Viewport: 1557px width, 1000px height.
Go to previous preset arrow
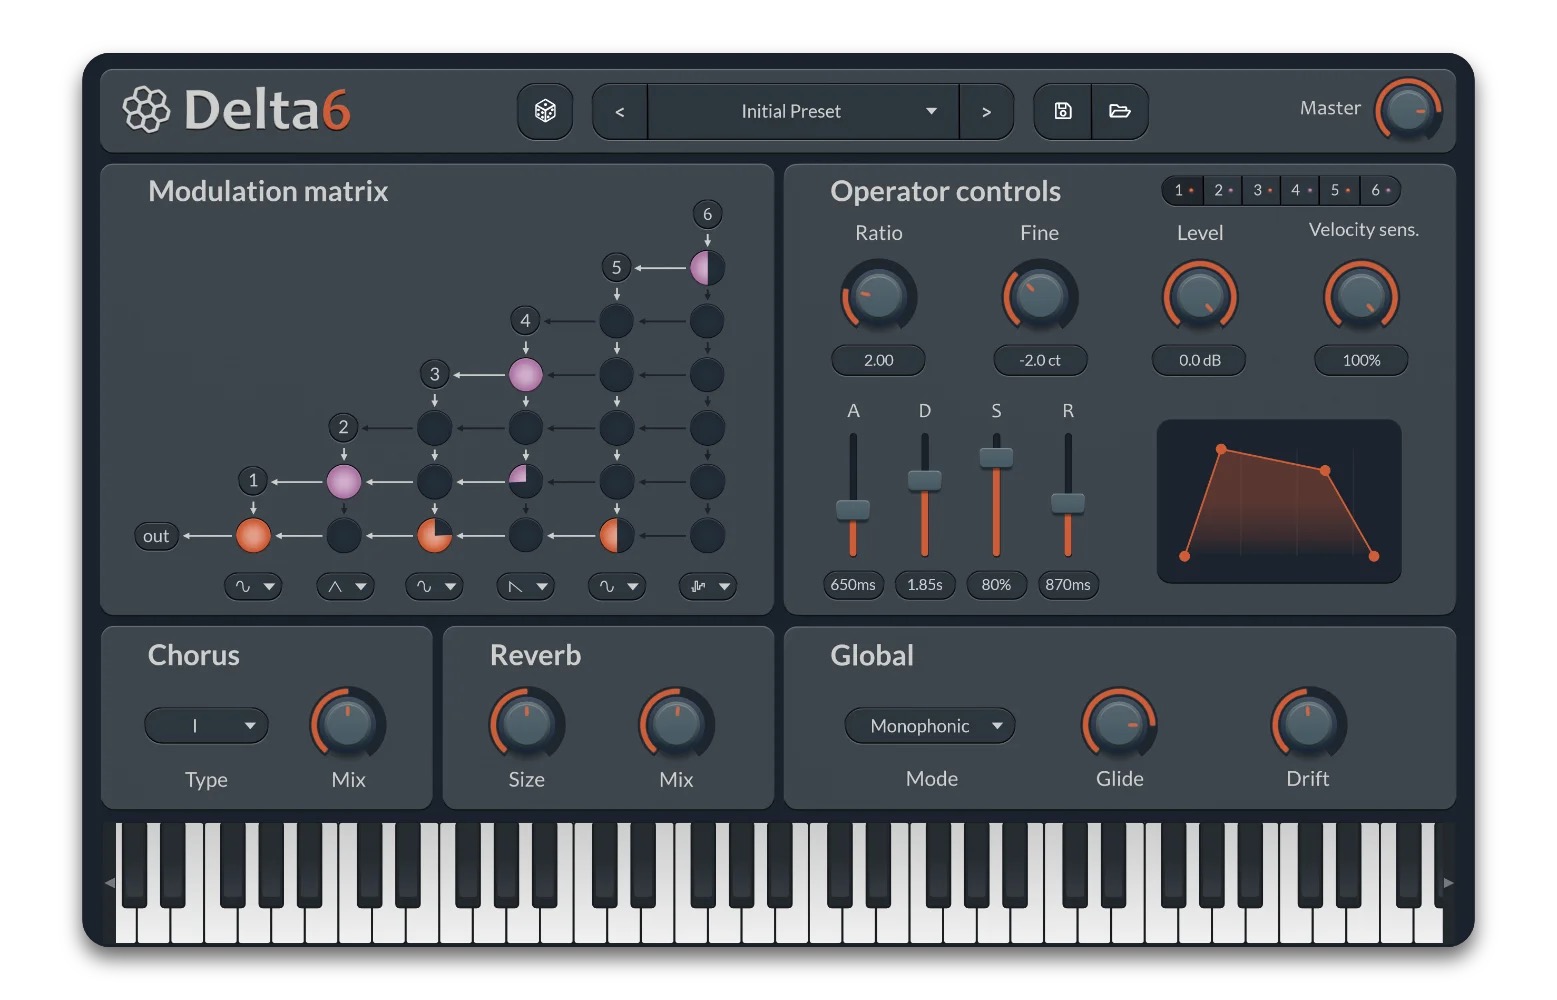pos(620,112)
